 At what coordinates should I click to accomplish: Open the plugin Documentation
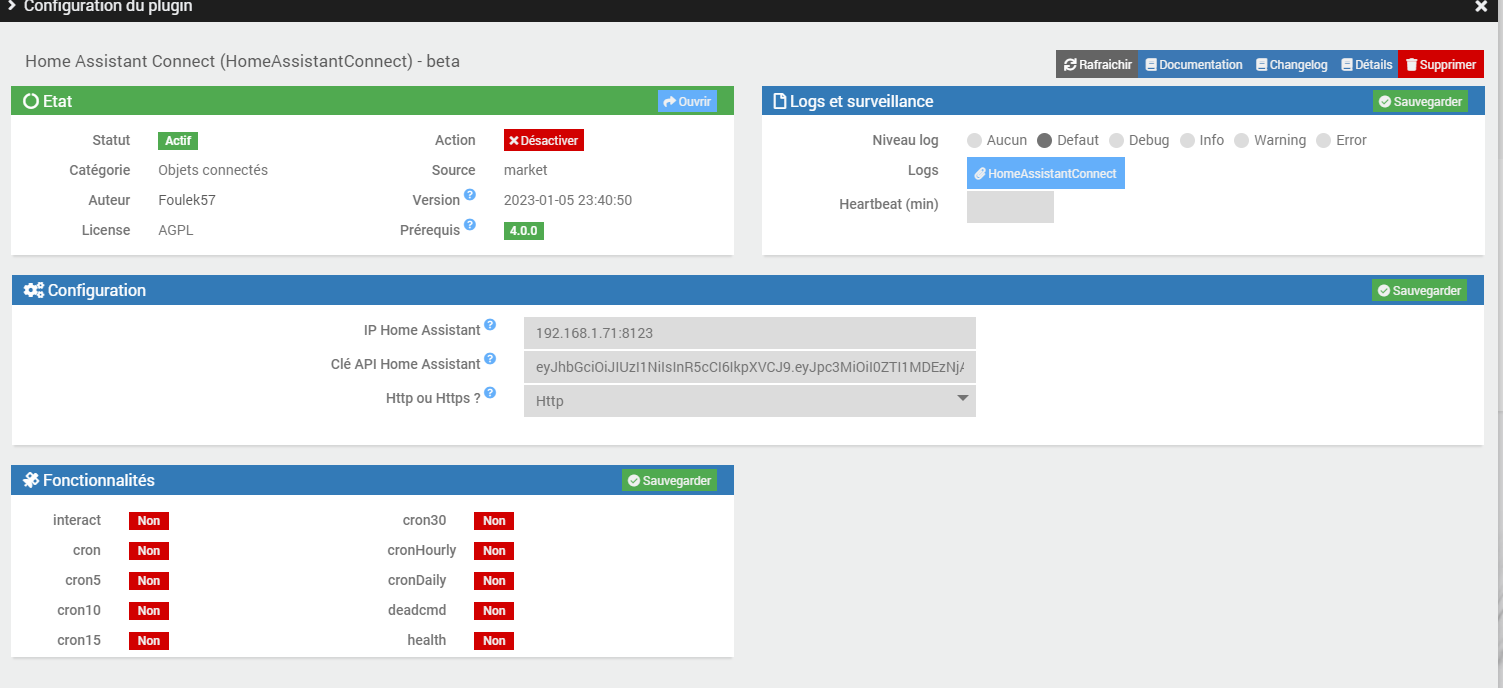click(1194, 64)
